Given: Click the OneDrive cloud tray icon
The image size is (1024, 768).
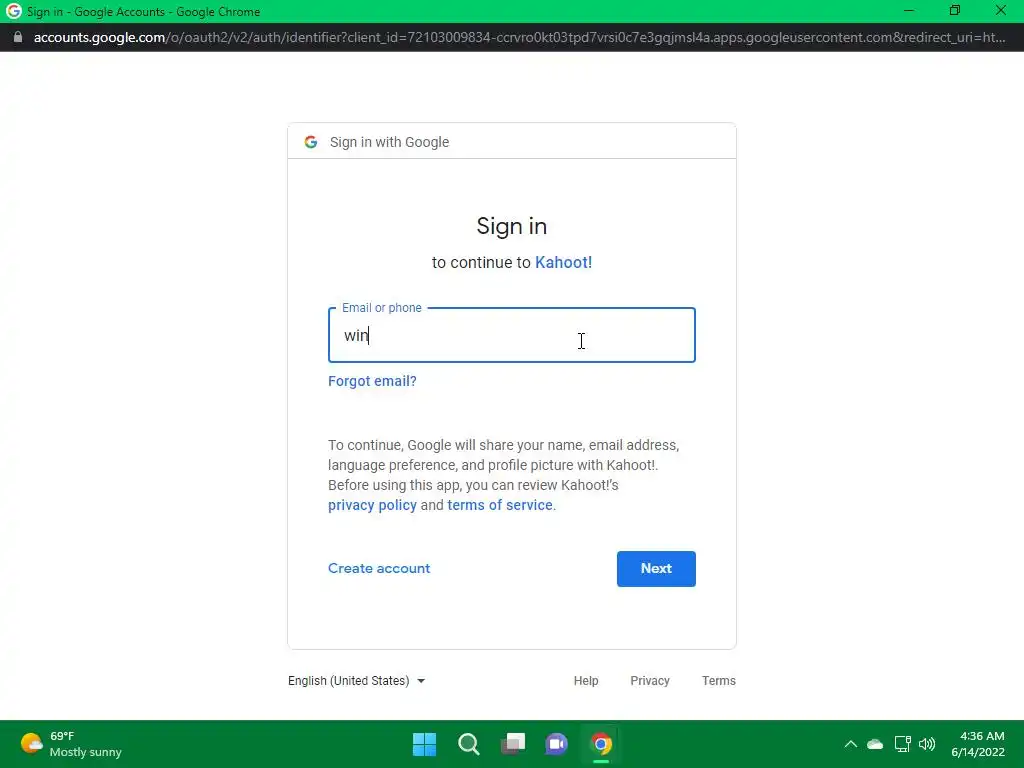Looking at the screenshot, I should click(x=875, y=744).
